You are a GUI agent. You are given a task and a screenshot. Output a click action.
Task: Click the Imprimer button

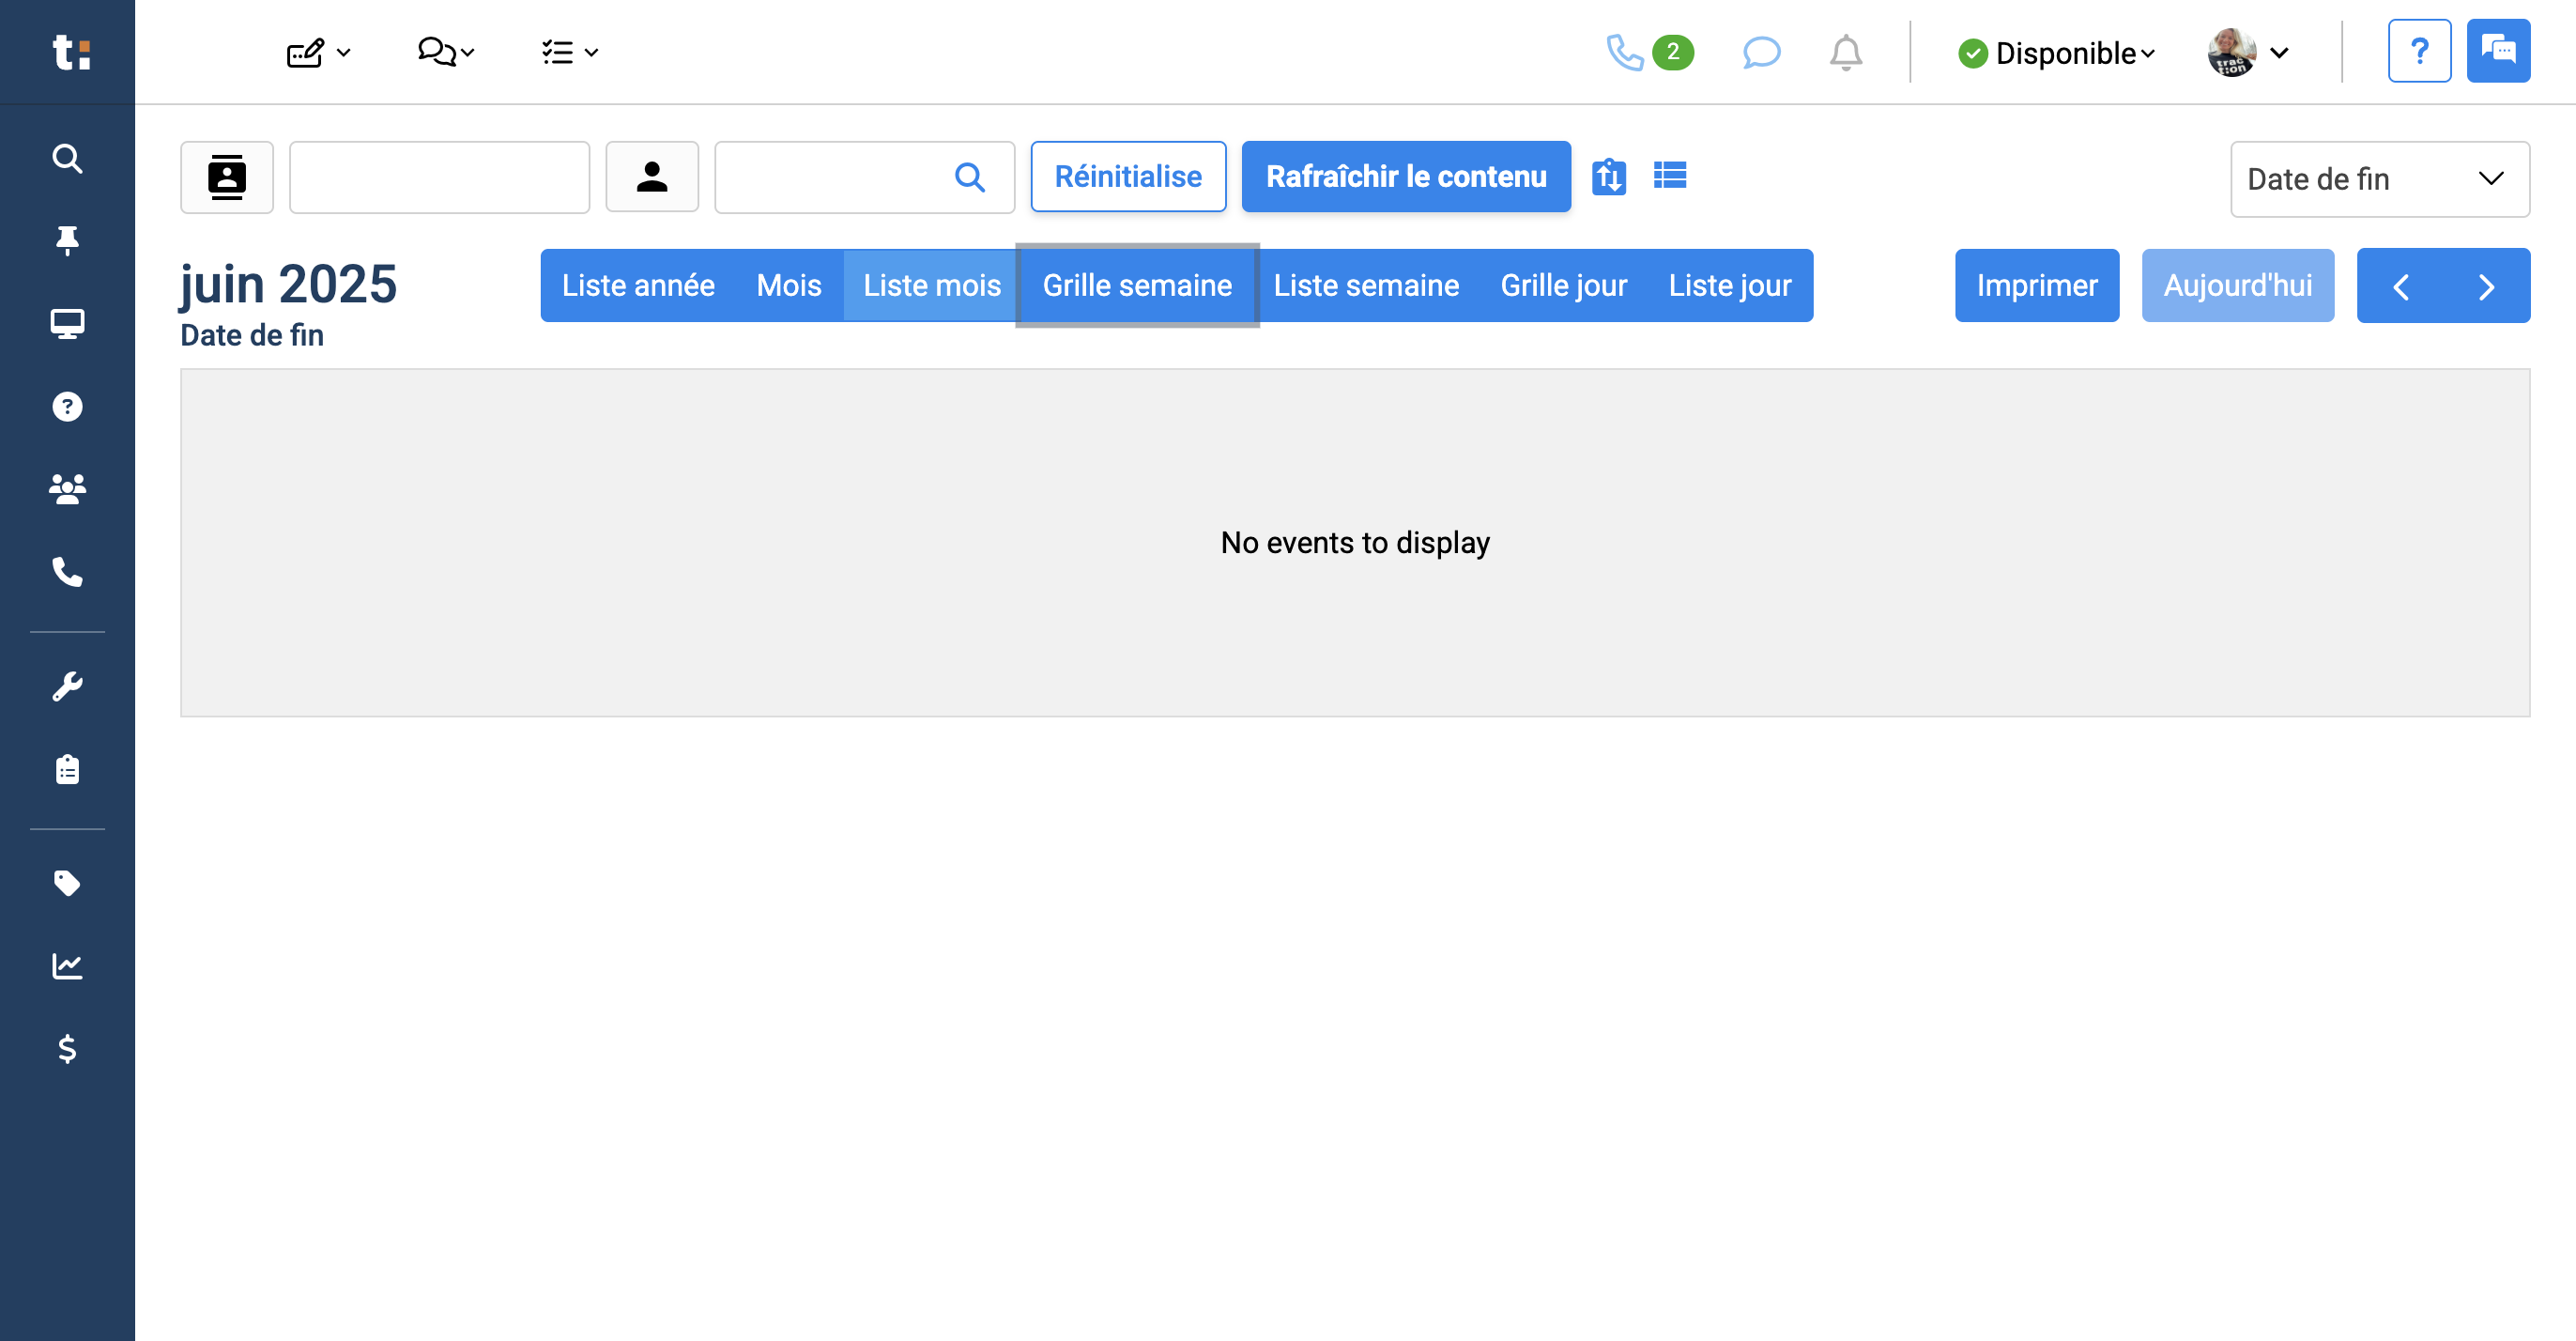click(2036, 286)
